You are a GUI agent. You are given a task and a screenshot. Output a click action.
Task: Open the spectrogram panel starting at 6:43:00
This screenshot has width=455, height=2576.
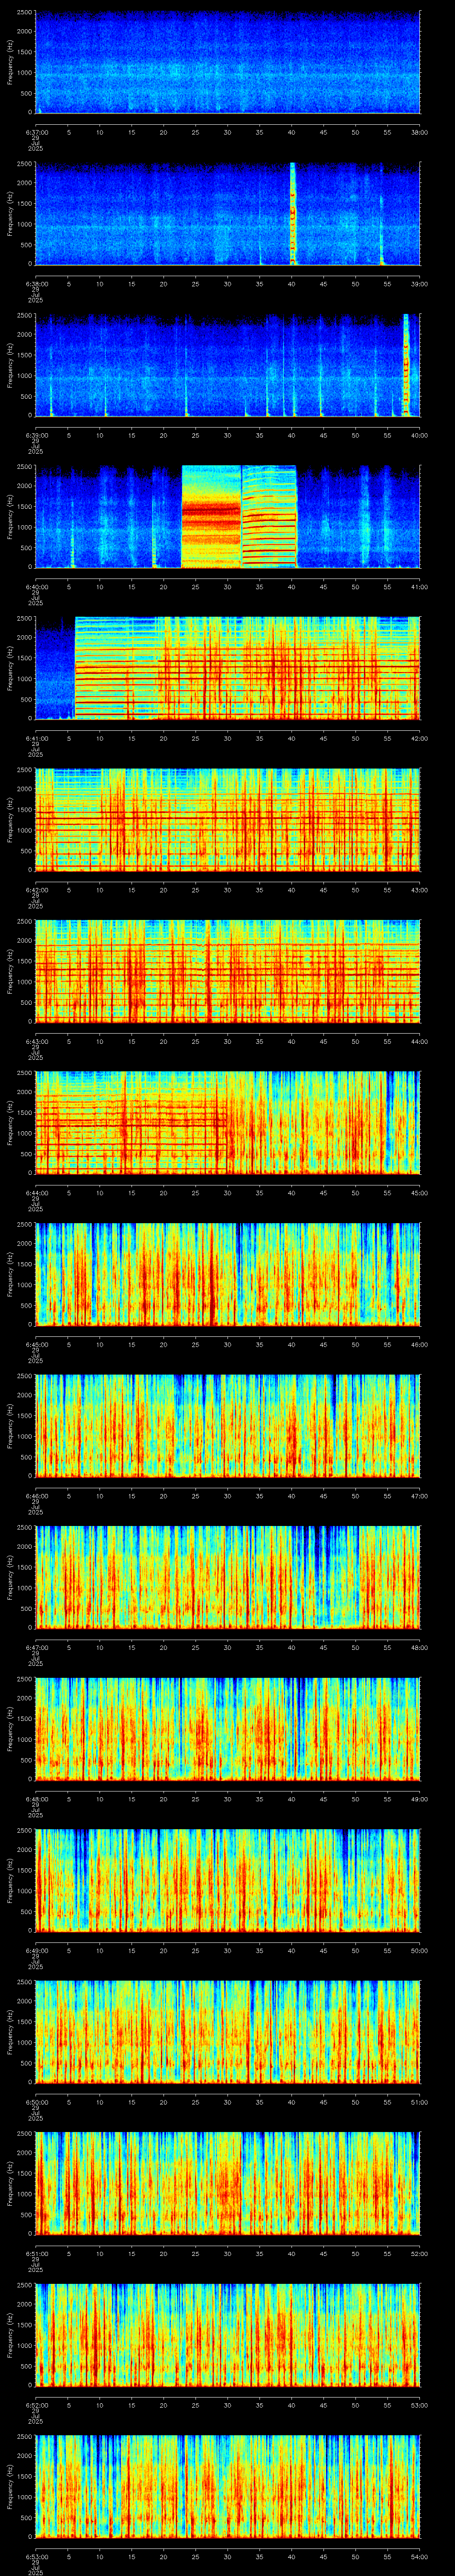pos(228,971)
